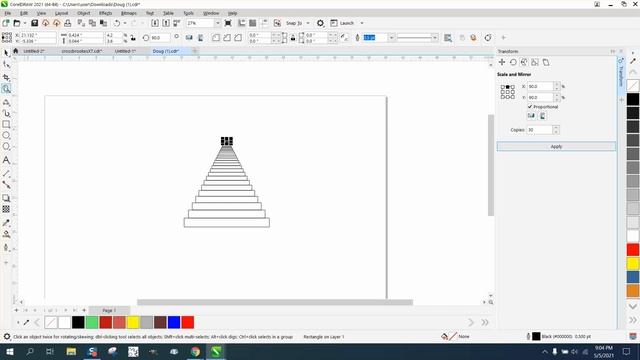This screenshot has height=360, width=640.
Task: Expand the Undo history arrow
Action: (x=125, y=23)
